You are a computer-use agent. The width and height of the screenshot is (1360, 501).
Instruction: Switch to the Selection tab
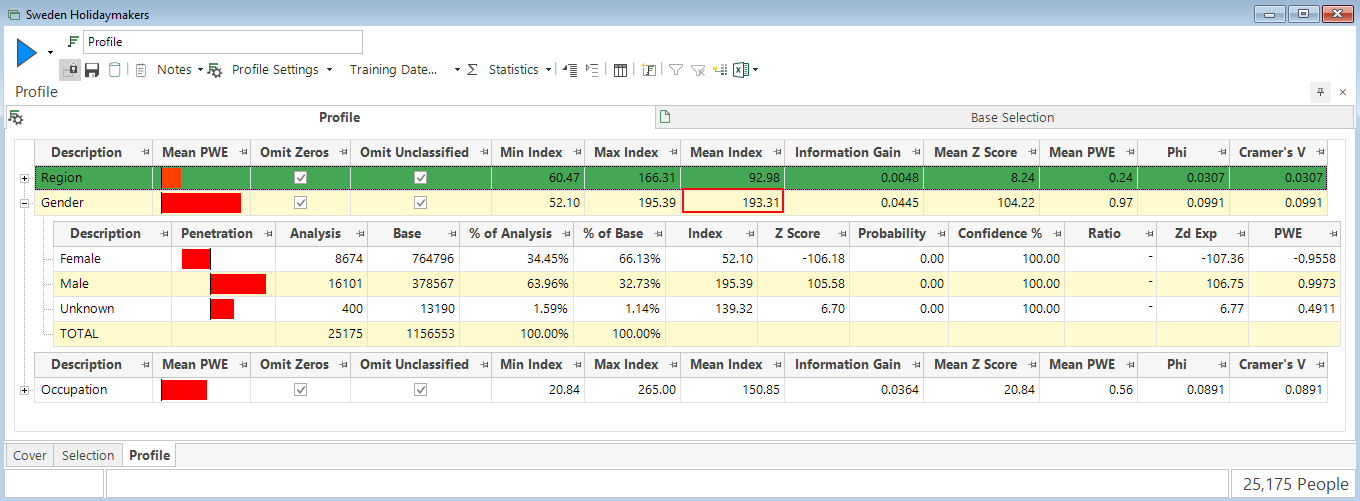point(88,455)
